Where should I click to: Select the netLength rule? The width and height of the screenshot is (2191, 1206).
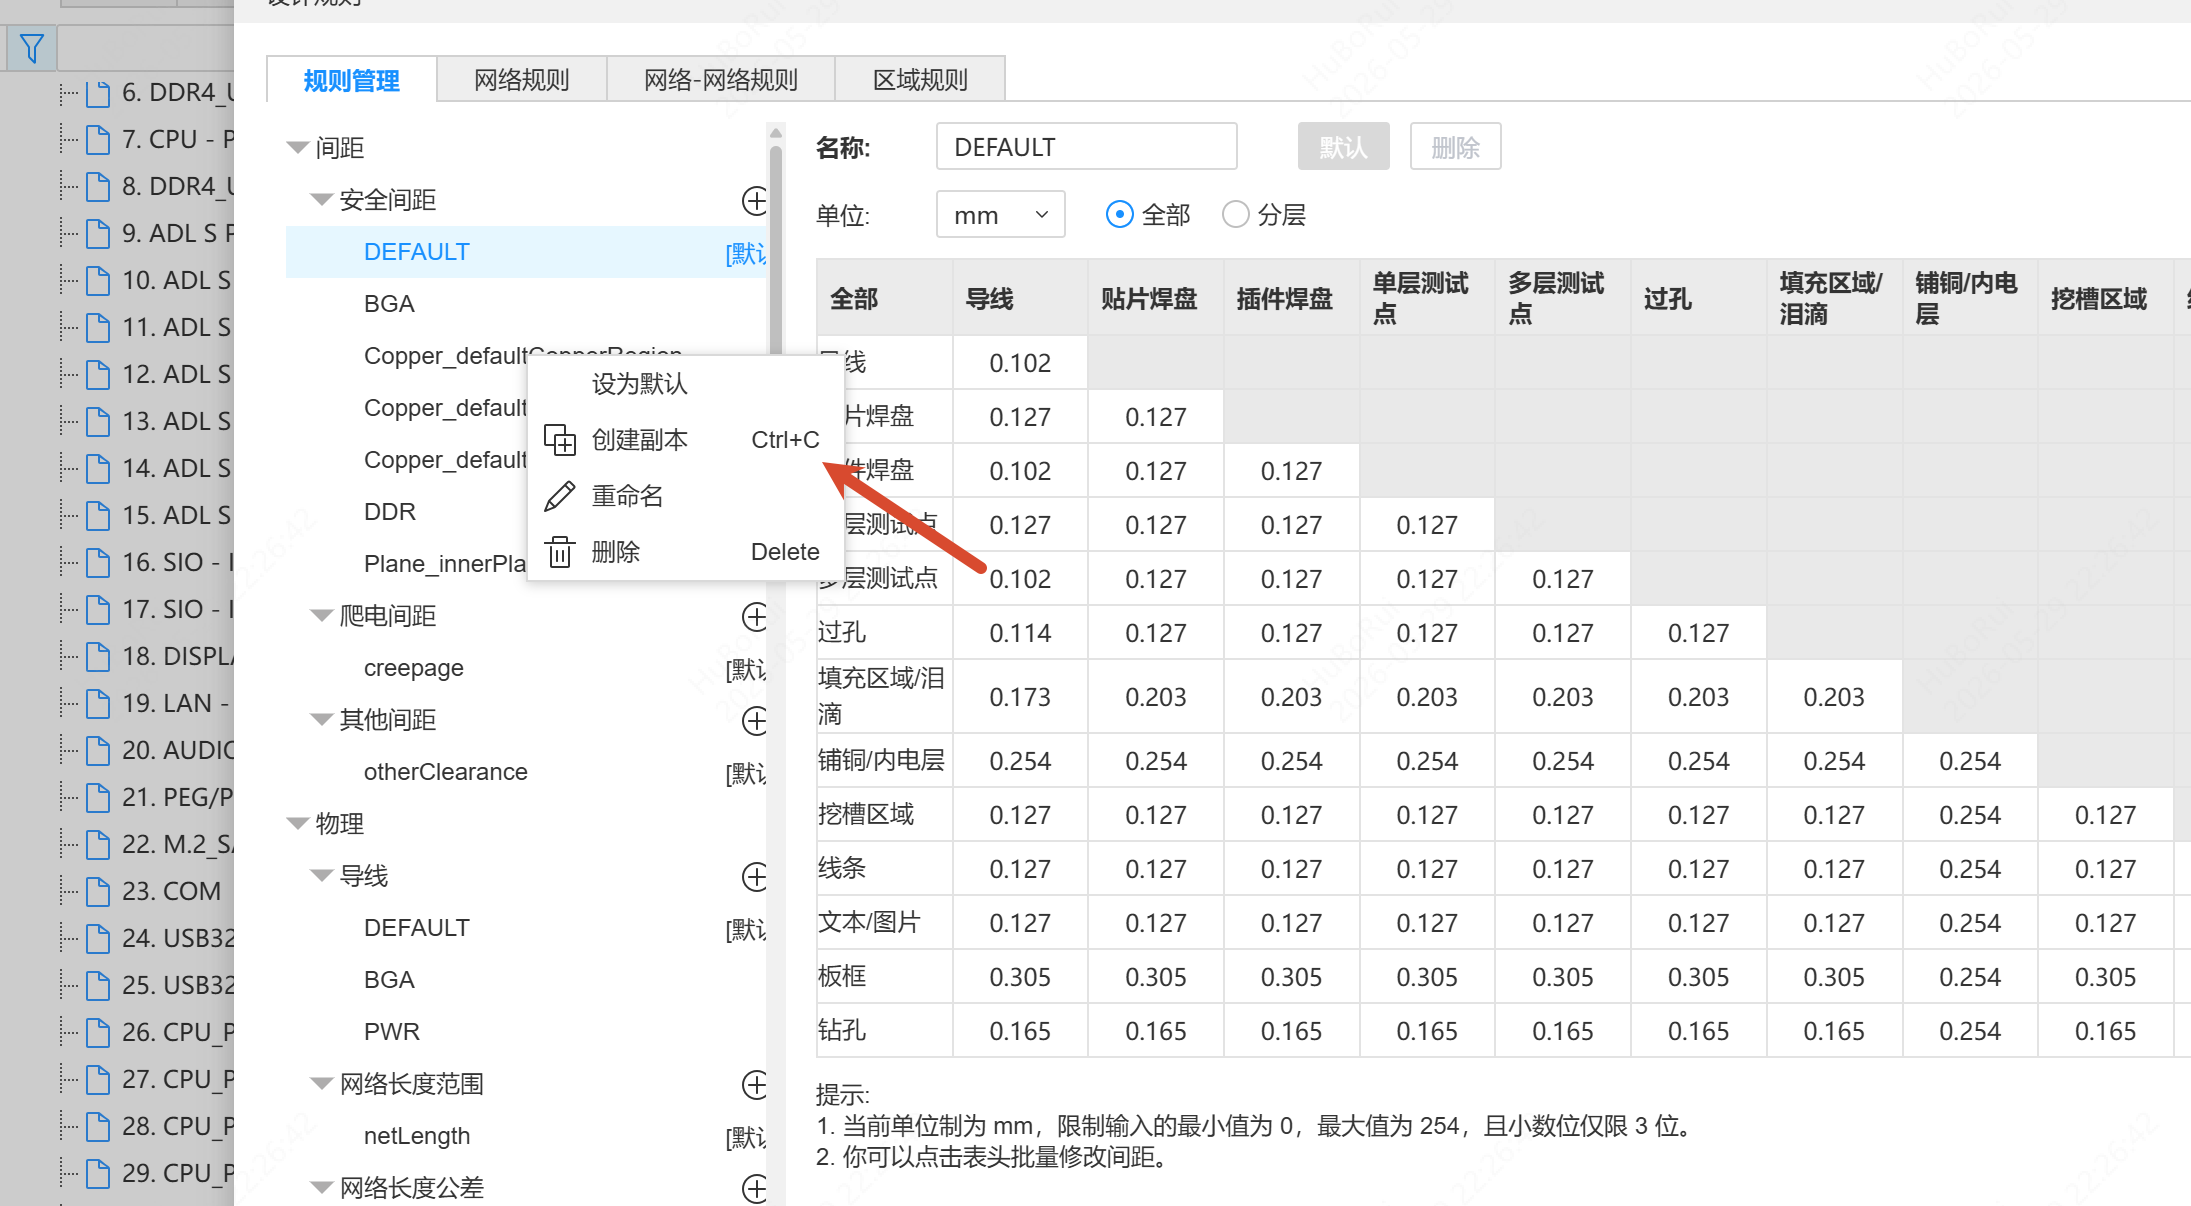(x=528, y=1136)
